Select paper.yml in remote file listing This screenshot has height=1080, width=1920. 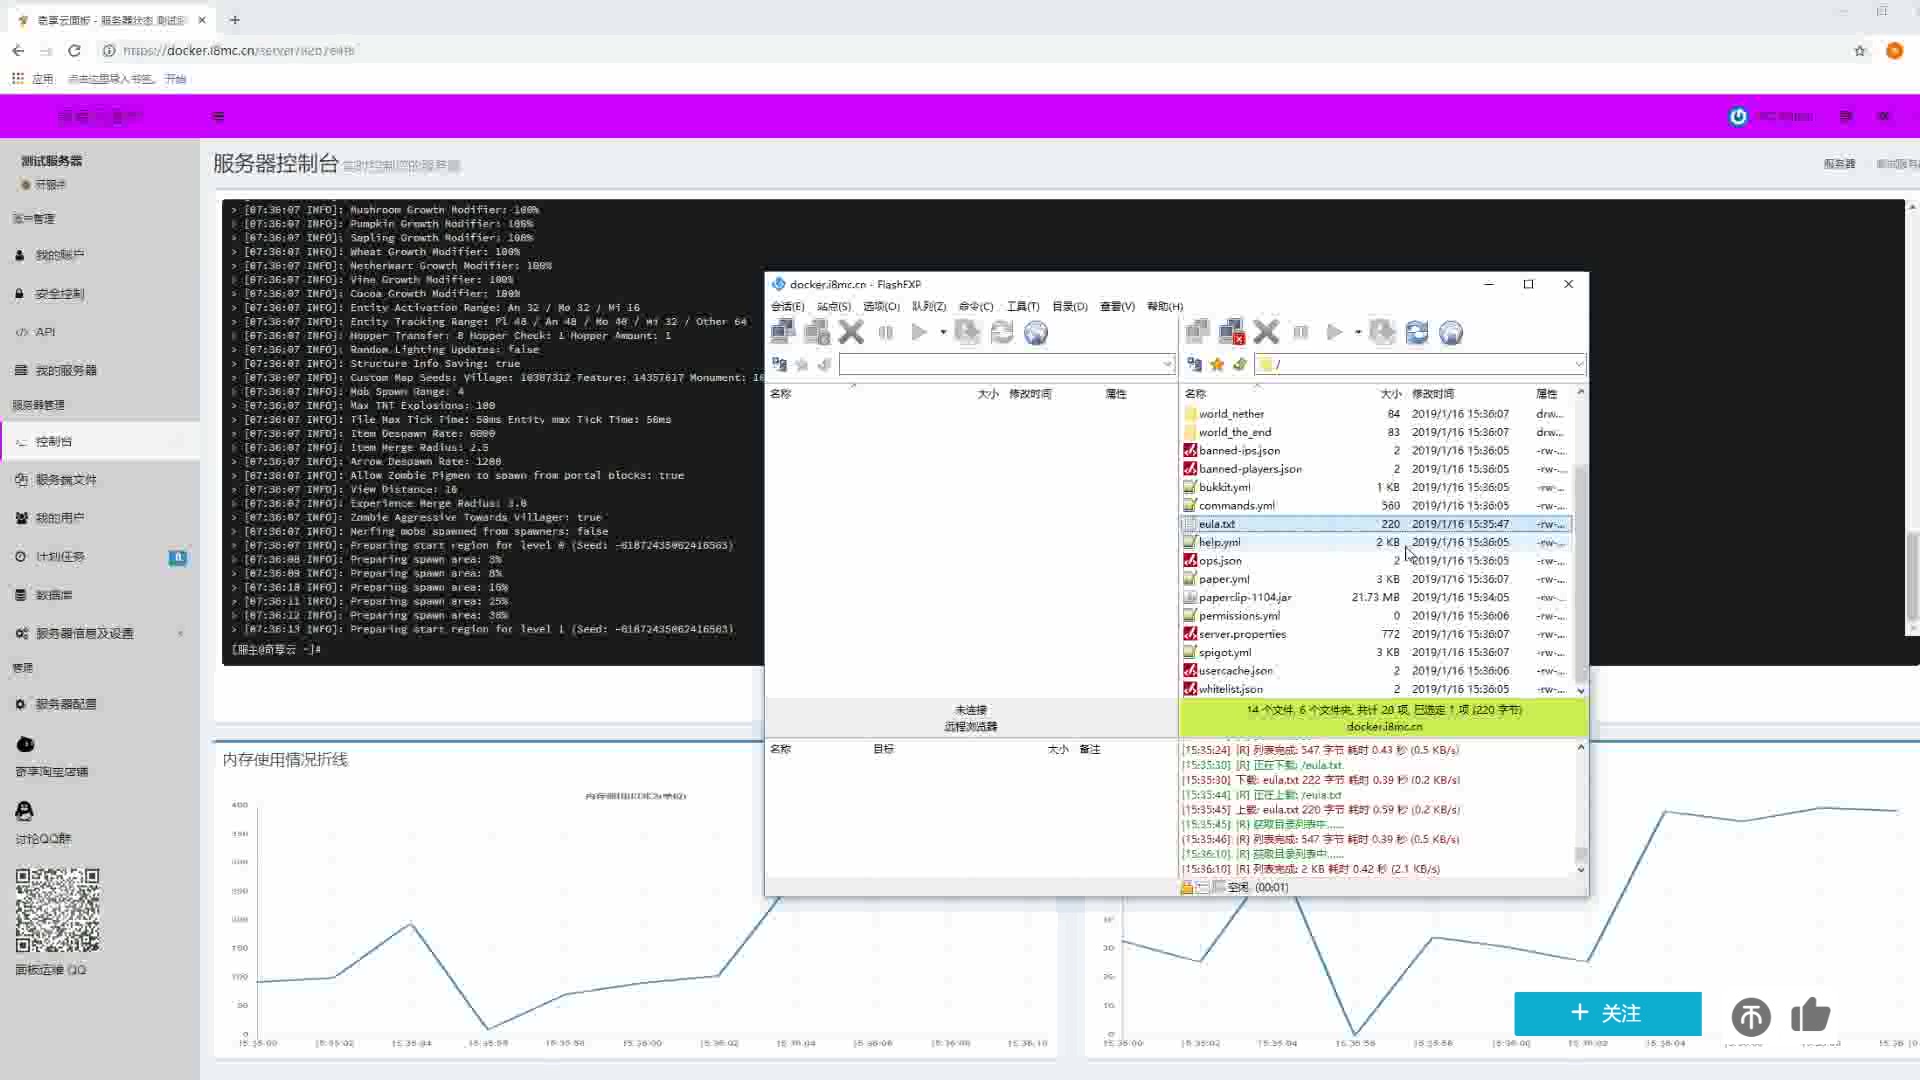[x=1224, y=579]
